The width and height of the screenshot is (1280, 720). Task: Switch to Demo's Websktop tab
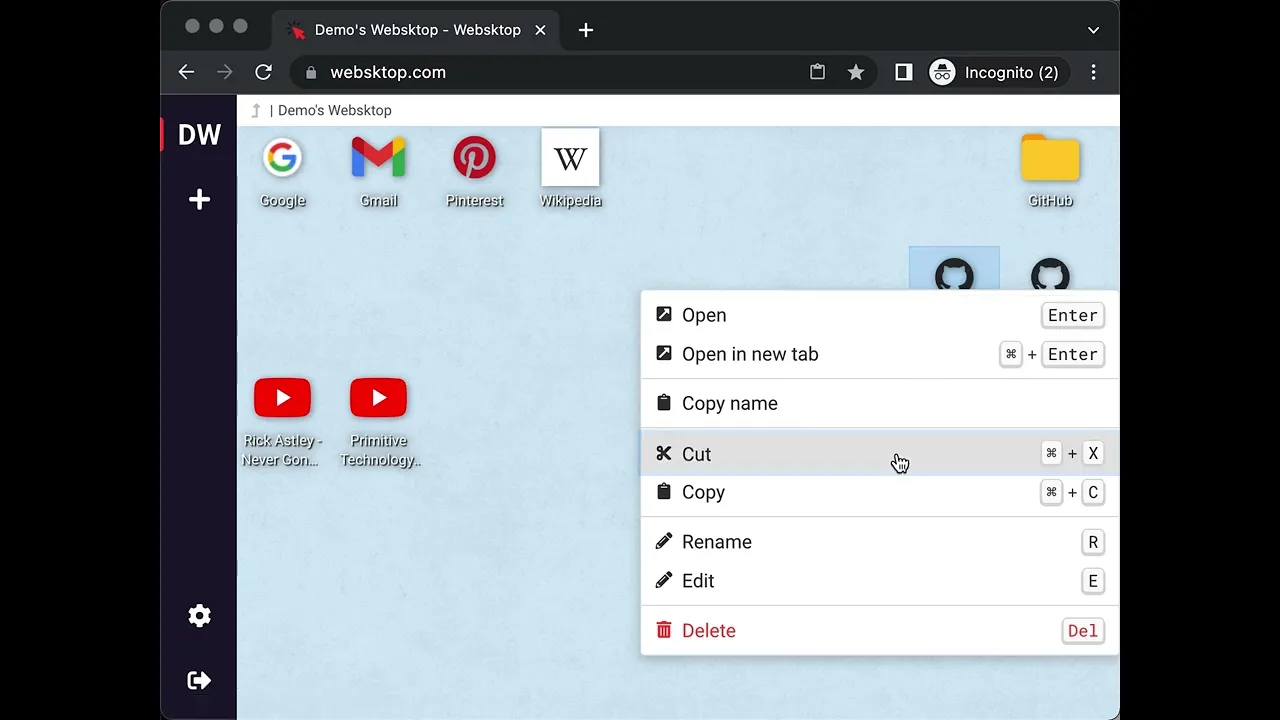[x=415, y=30]
